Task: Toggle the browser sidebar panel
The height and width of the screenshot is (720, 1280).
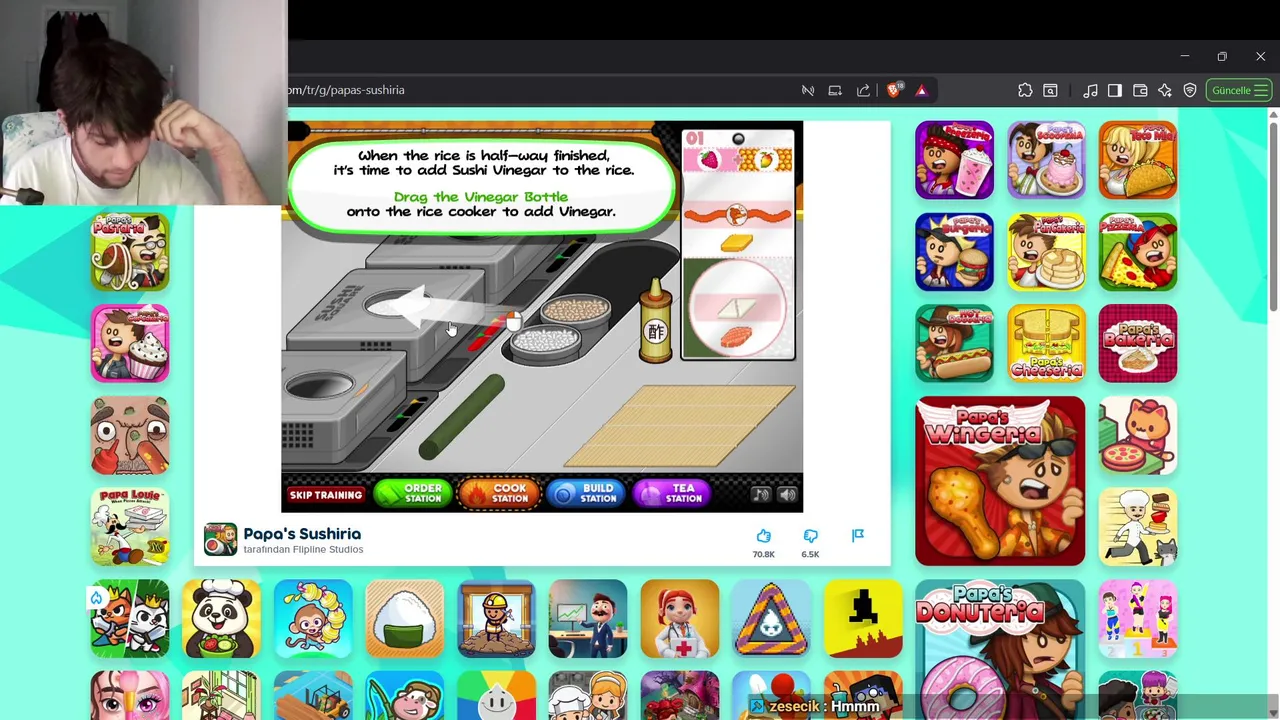Action: click(1115, 90)
